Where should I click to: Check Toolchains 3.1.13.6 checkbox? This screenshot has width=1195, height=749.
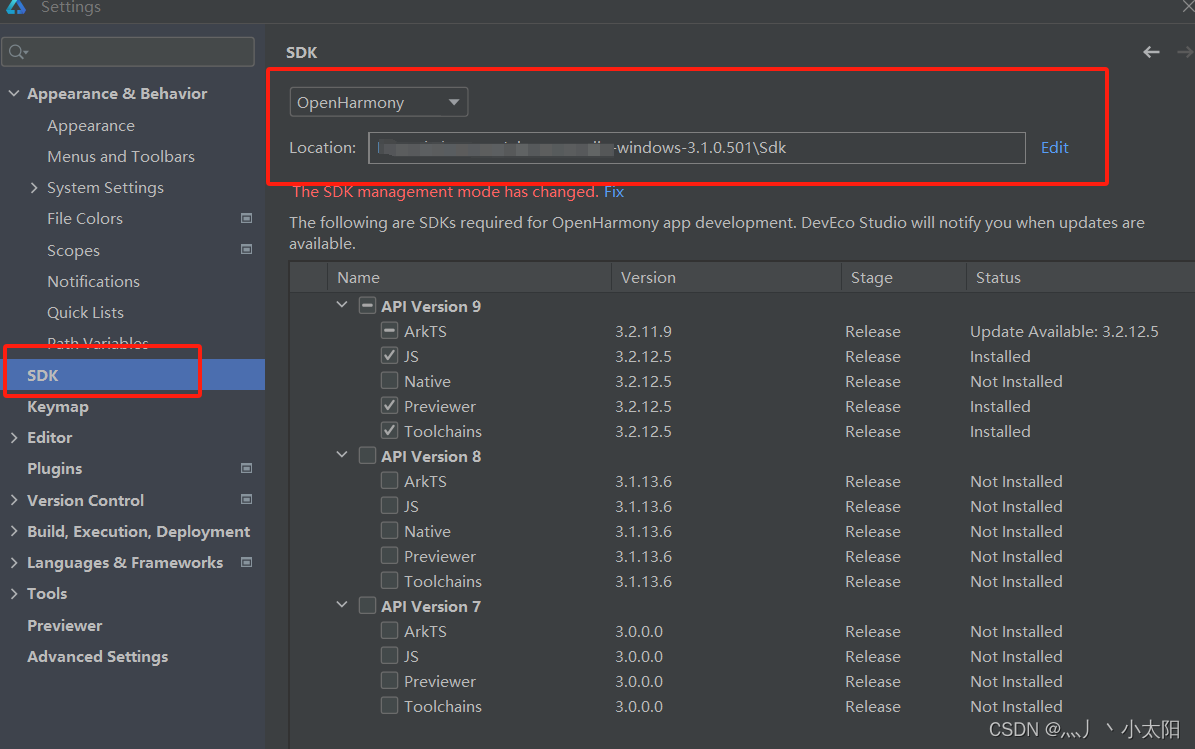(x=389, y=581)
